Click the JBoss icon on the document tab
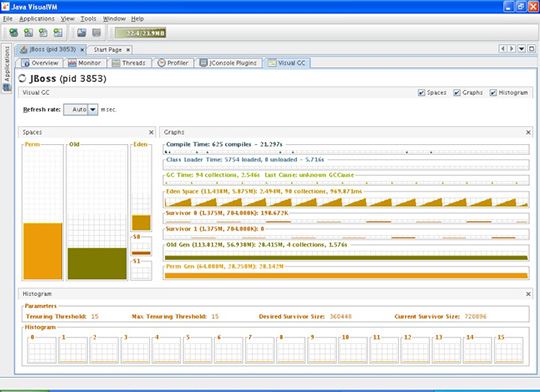This screenshot has height=392, width=540. point(24,50)
